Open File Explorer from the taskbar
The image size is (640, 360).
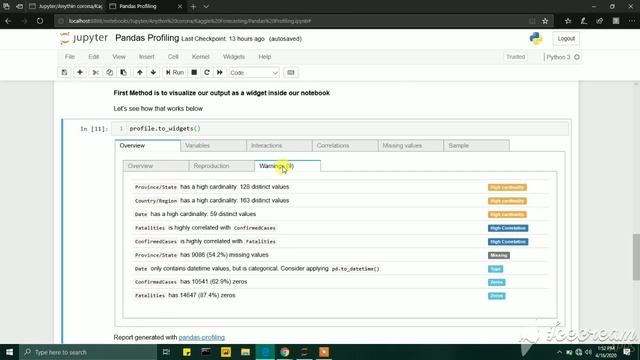pos(245,352)
